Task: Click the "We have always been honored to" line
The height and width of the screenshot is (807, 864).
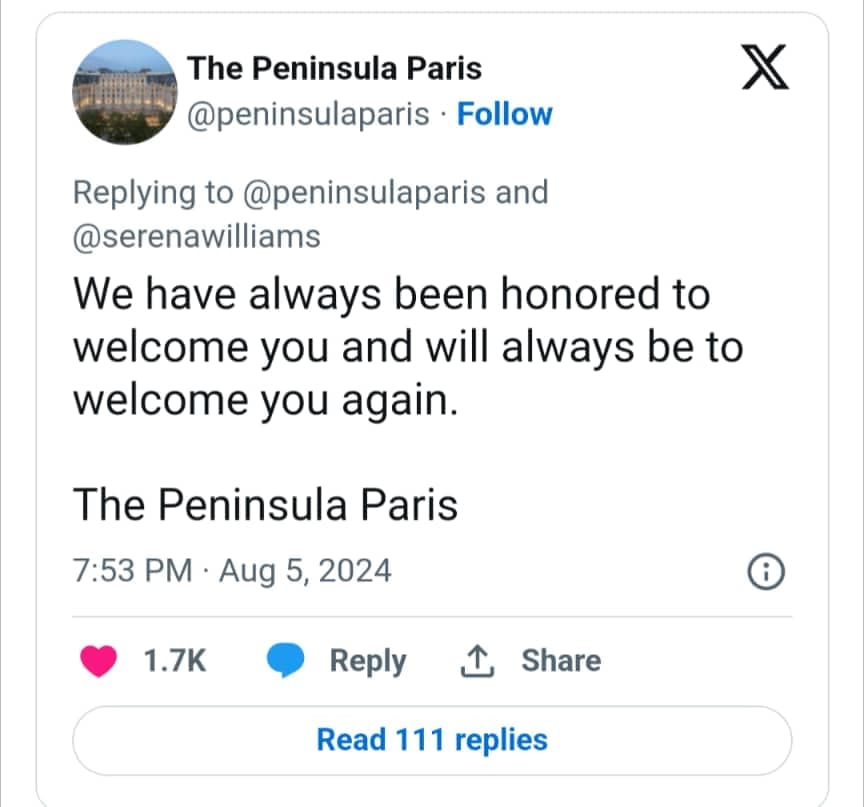Action: 391,295
